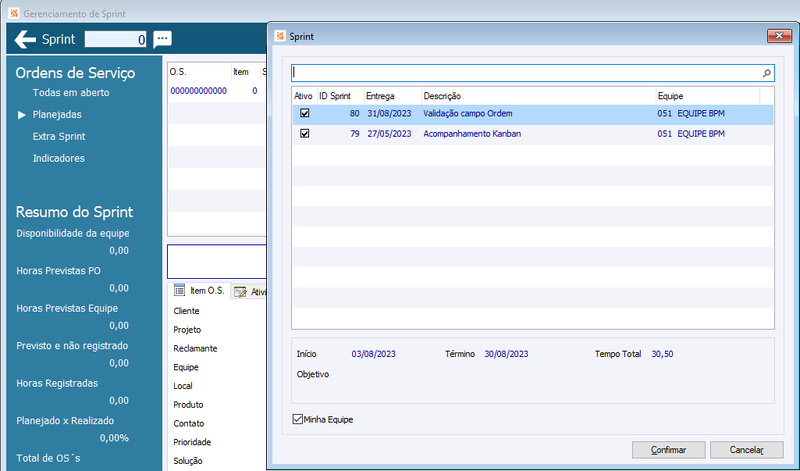Click the Gerenciamento de Sprint window icon
The height and width of the screenshot is (471, 800).
(x=14, y=13)
